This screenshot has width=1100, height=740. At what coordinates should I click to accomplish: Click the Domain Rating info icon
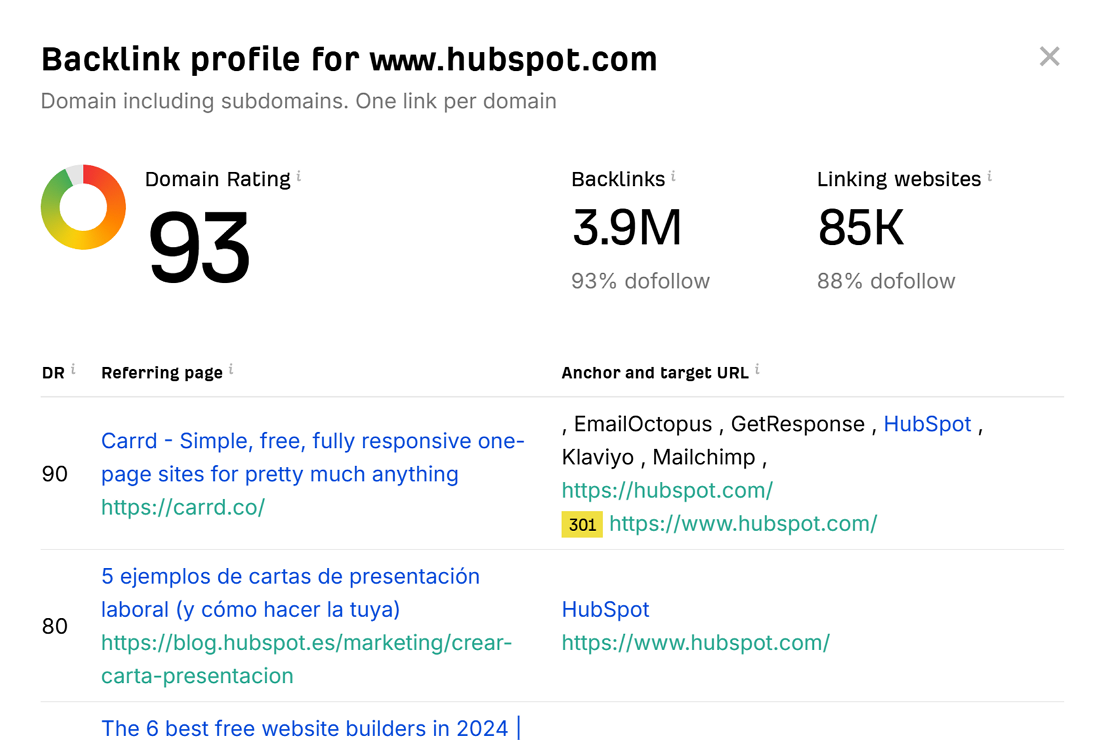point(299,176)
